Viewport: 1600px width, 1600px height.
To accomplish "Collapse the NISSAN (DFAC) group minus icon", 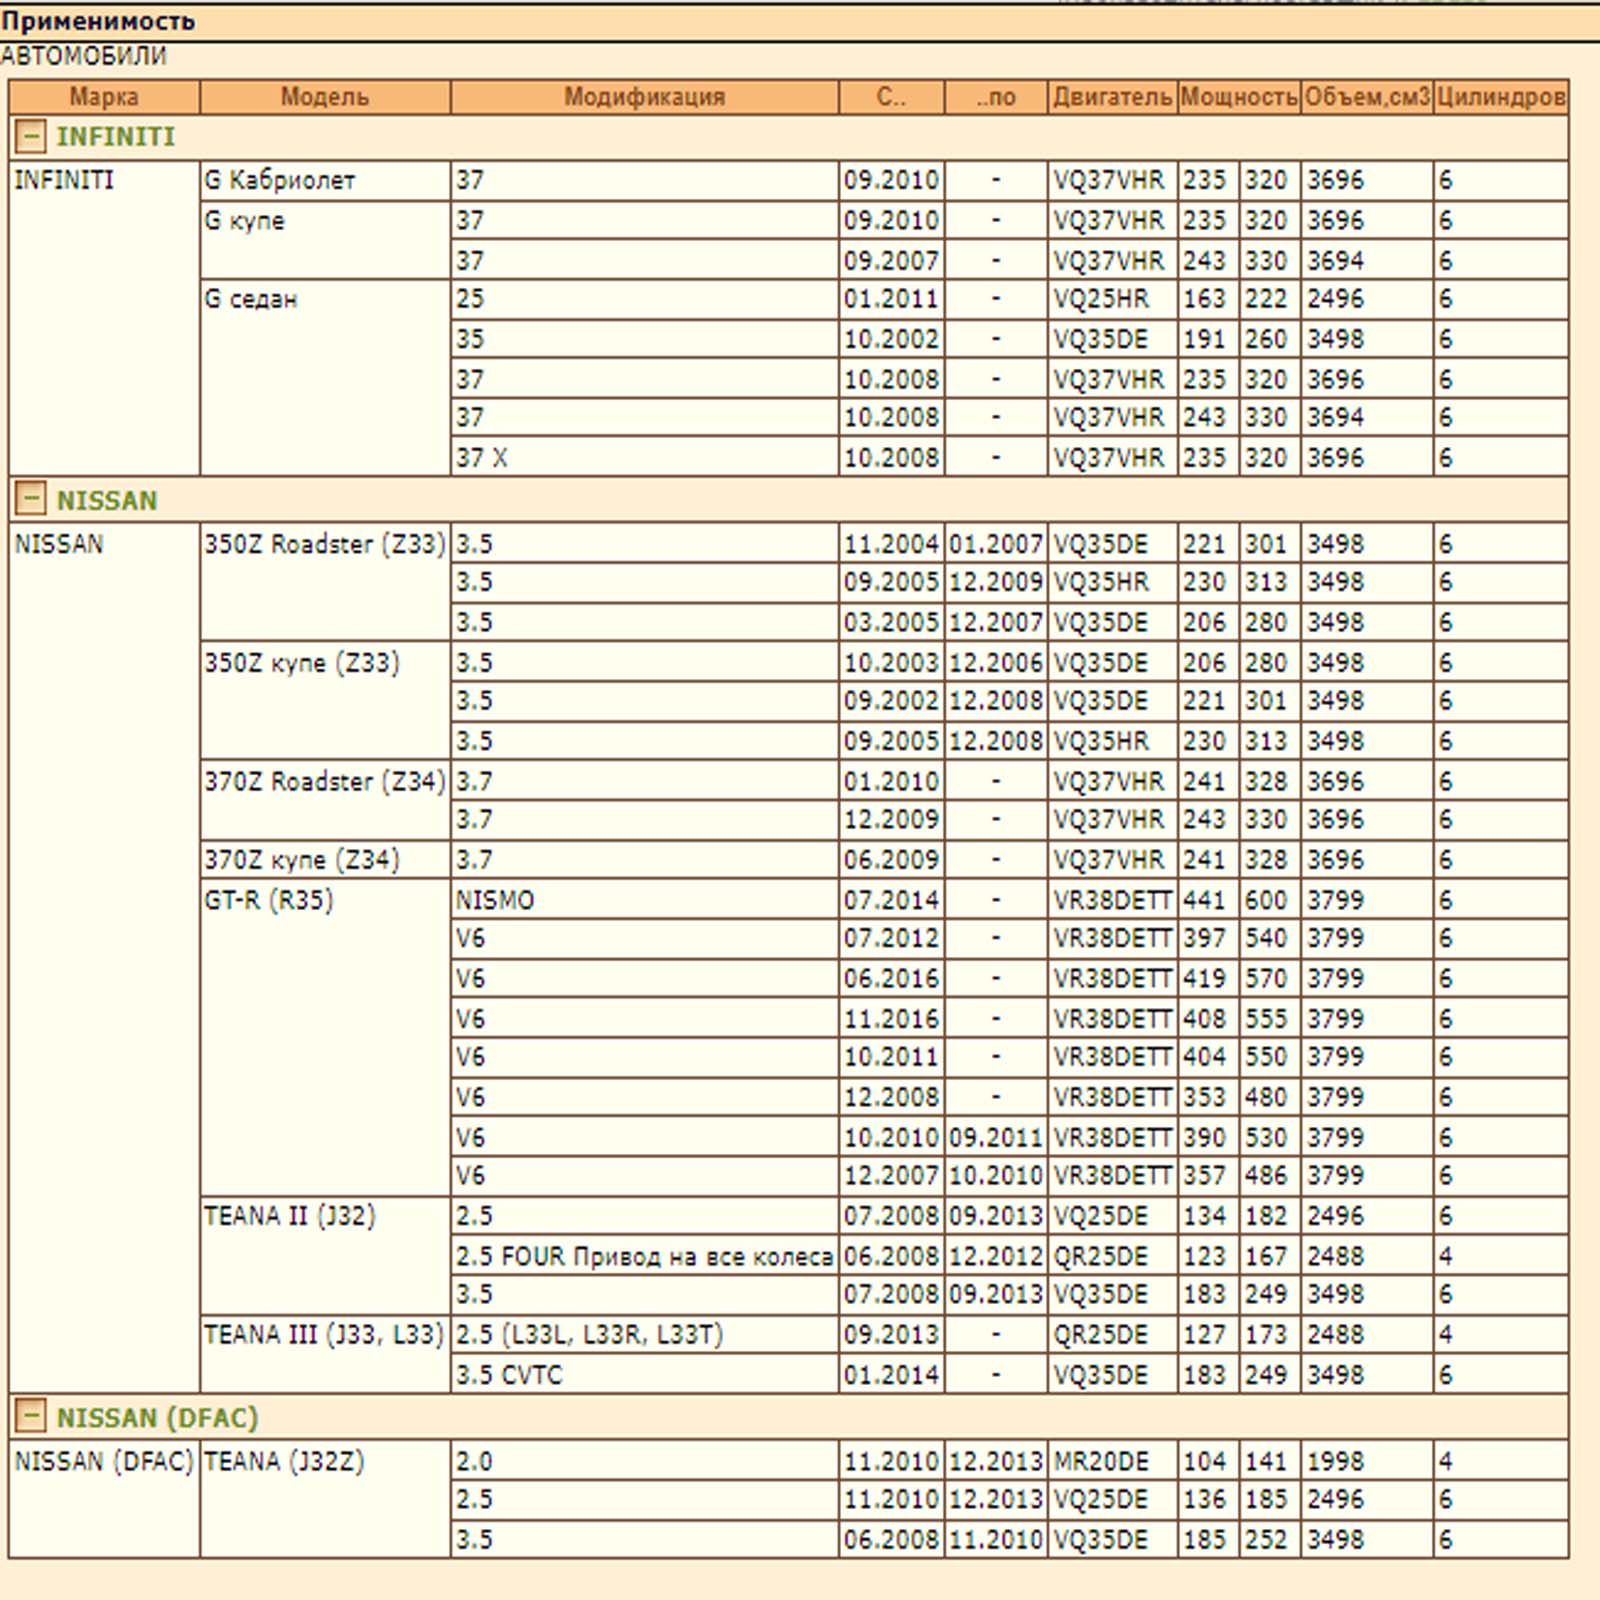I will 31,1416.
